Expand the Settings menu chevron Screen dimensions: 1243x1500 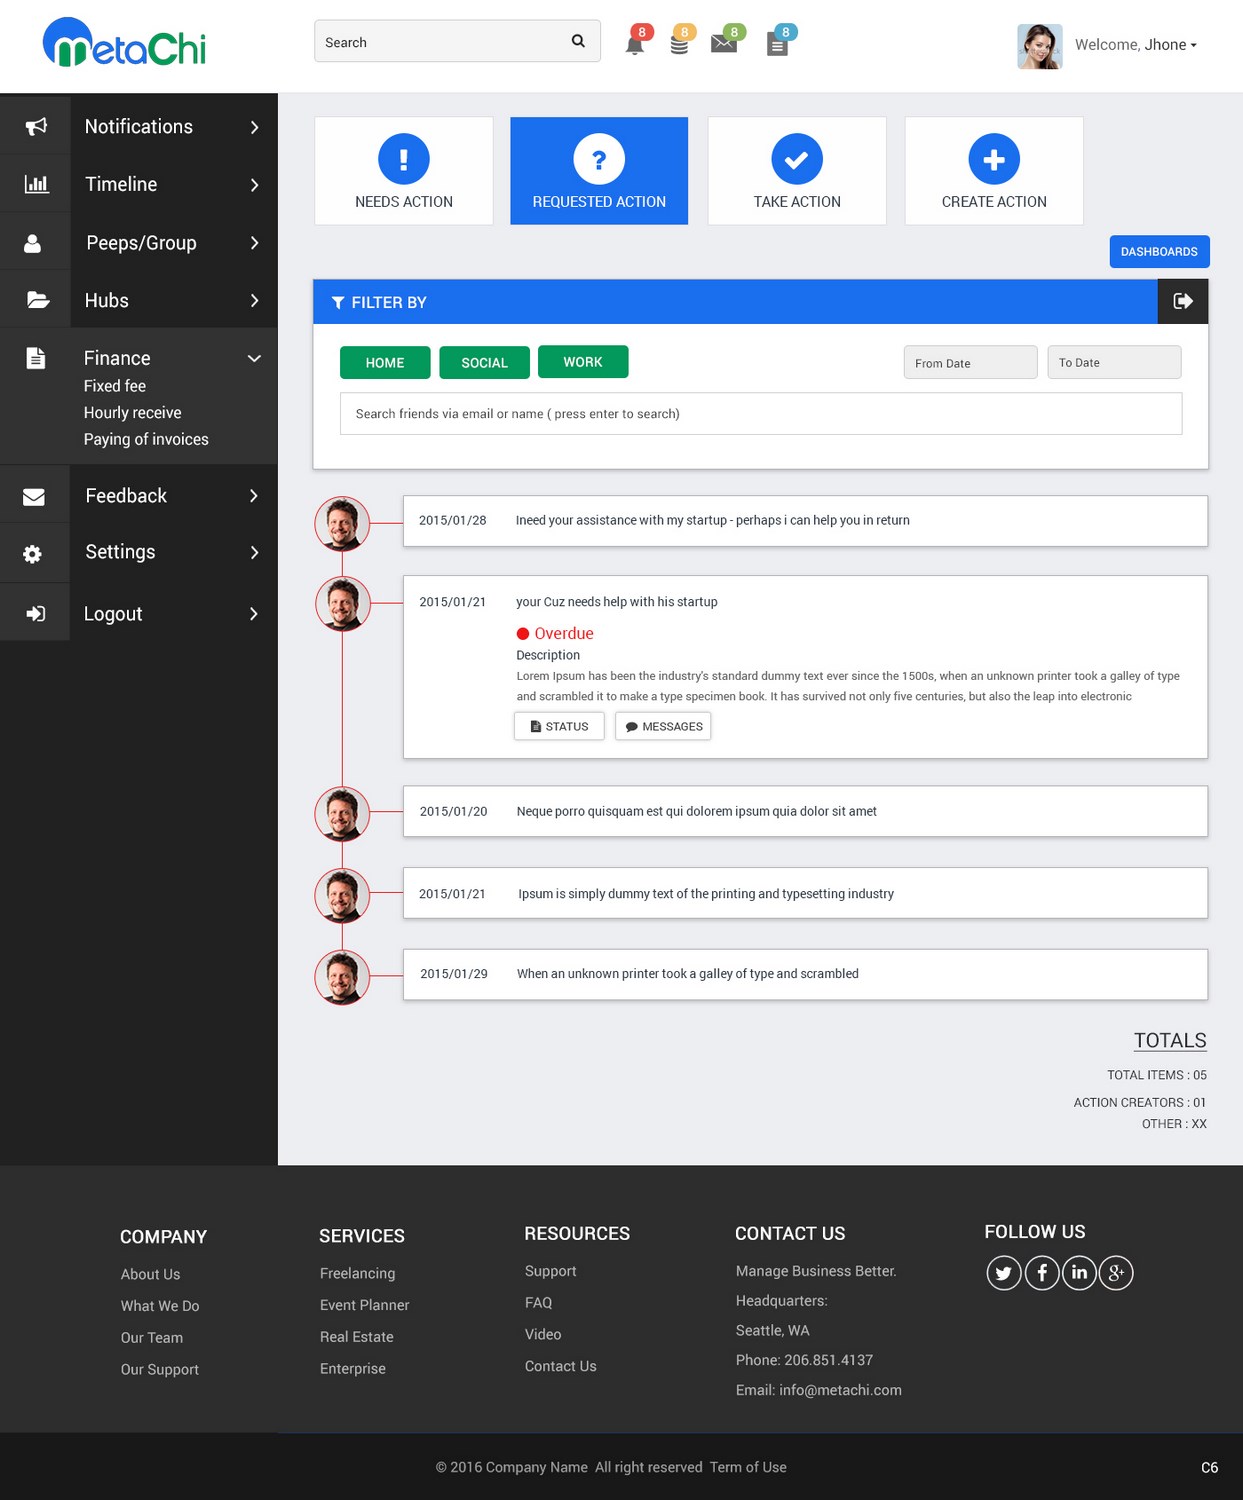[254, 553]
